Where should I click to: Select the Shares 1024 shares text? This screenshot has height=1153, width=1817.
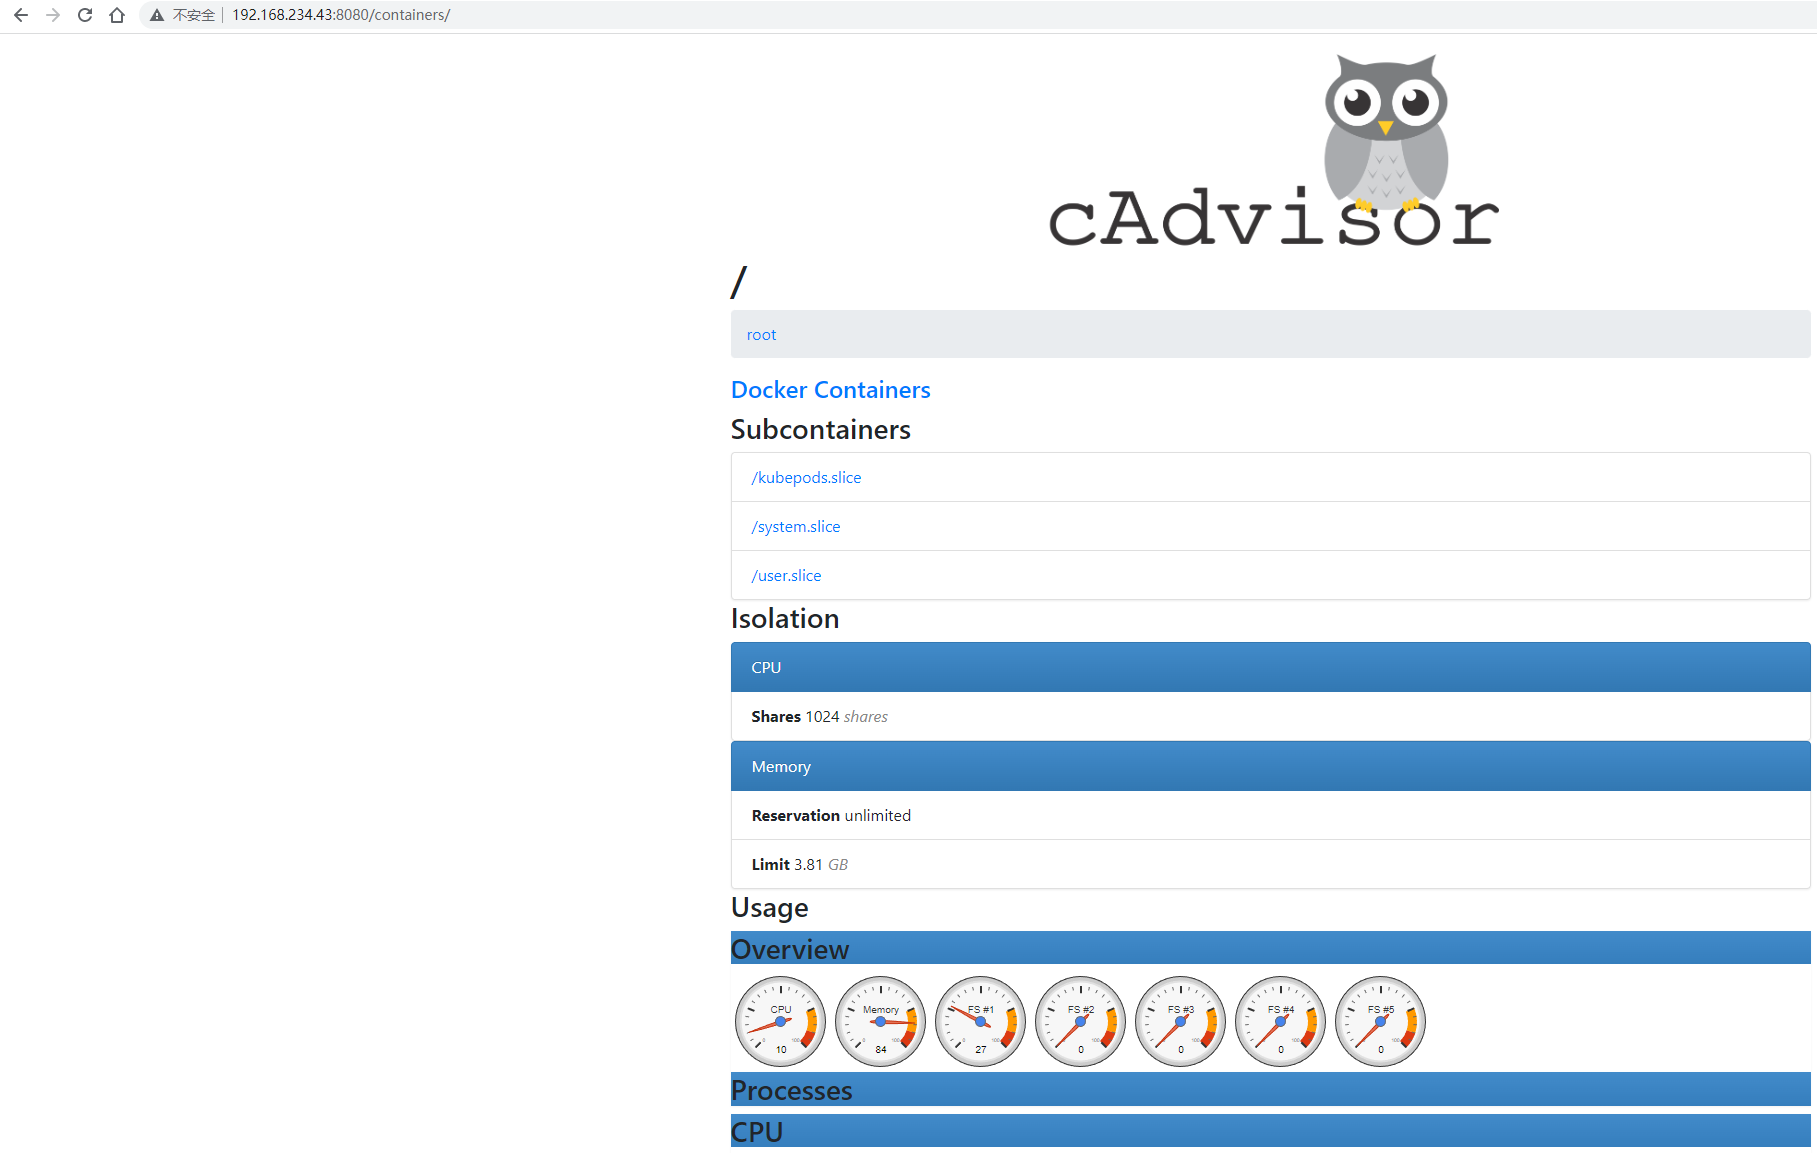(819, 717)
